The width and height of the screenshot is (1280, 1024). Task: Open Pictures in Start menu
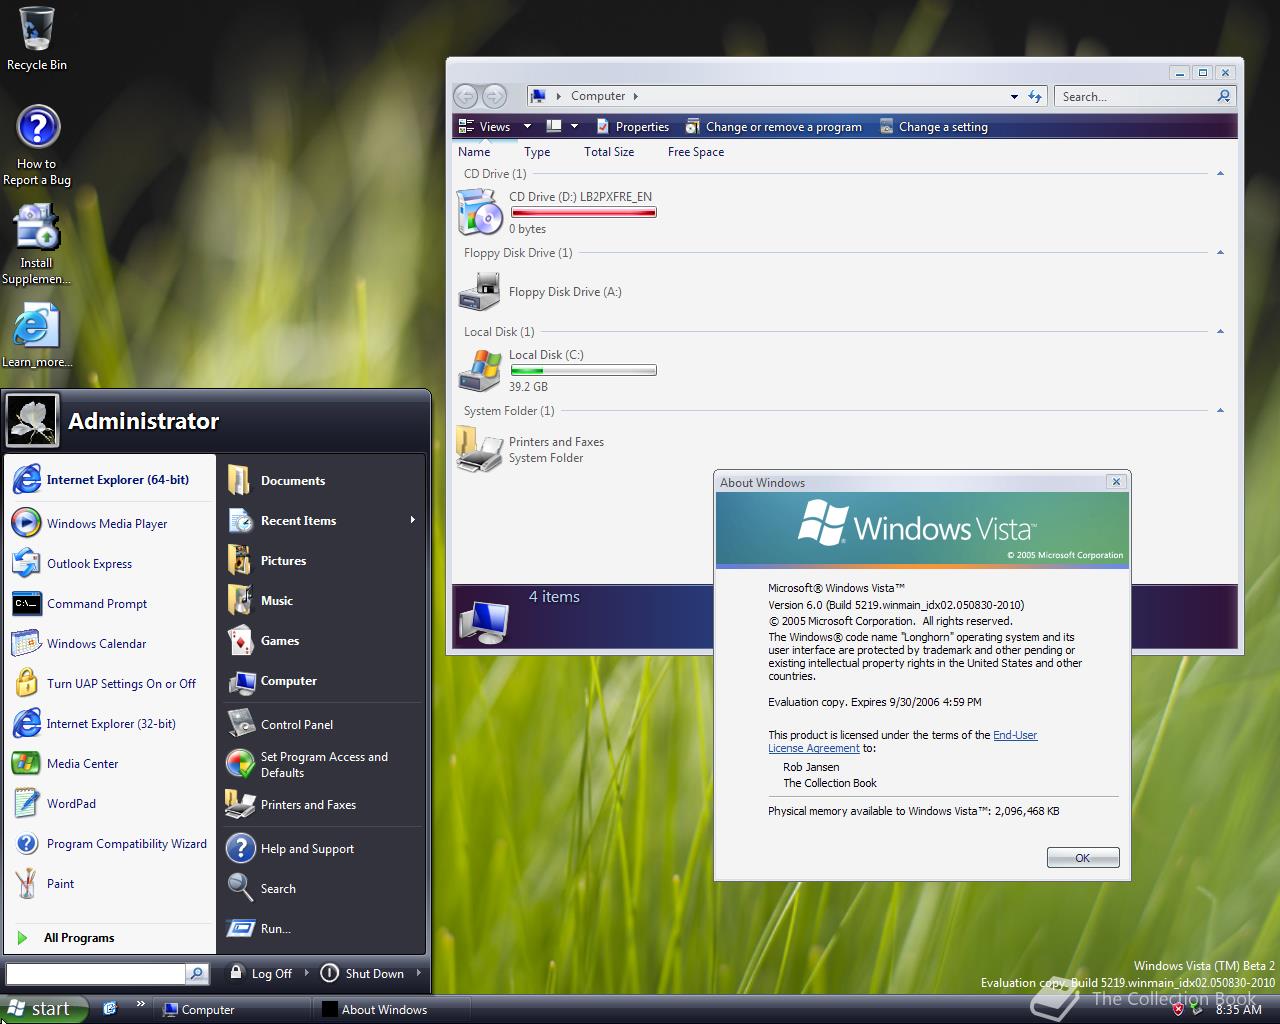tap(322, 561)
